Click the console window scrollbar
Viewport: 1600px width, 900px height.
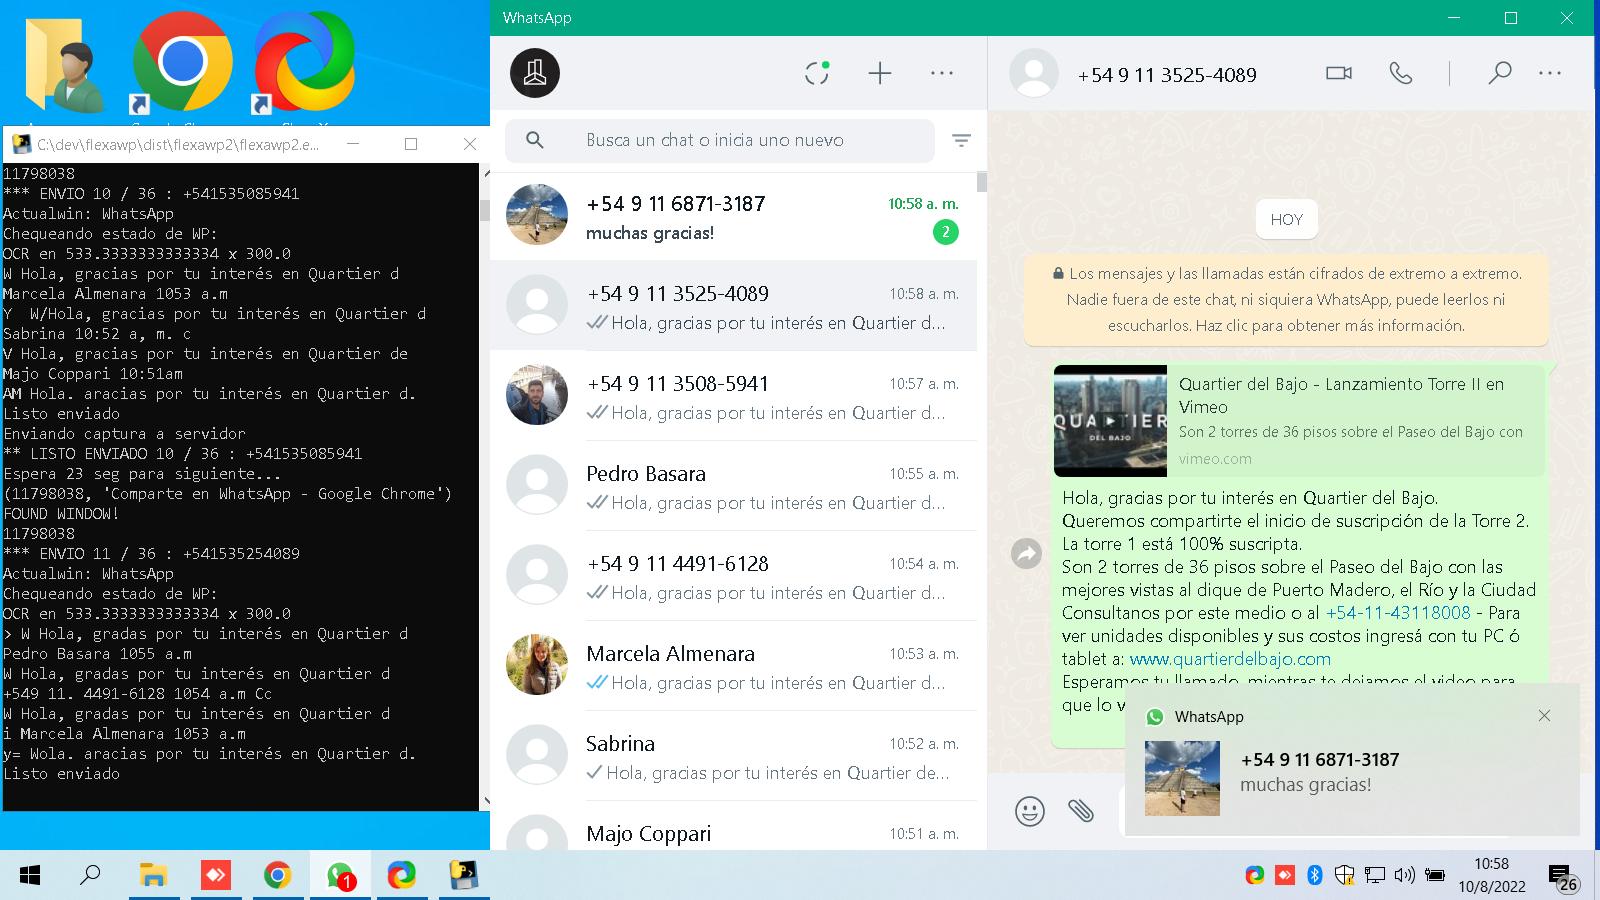click(484, 210)
